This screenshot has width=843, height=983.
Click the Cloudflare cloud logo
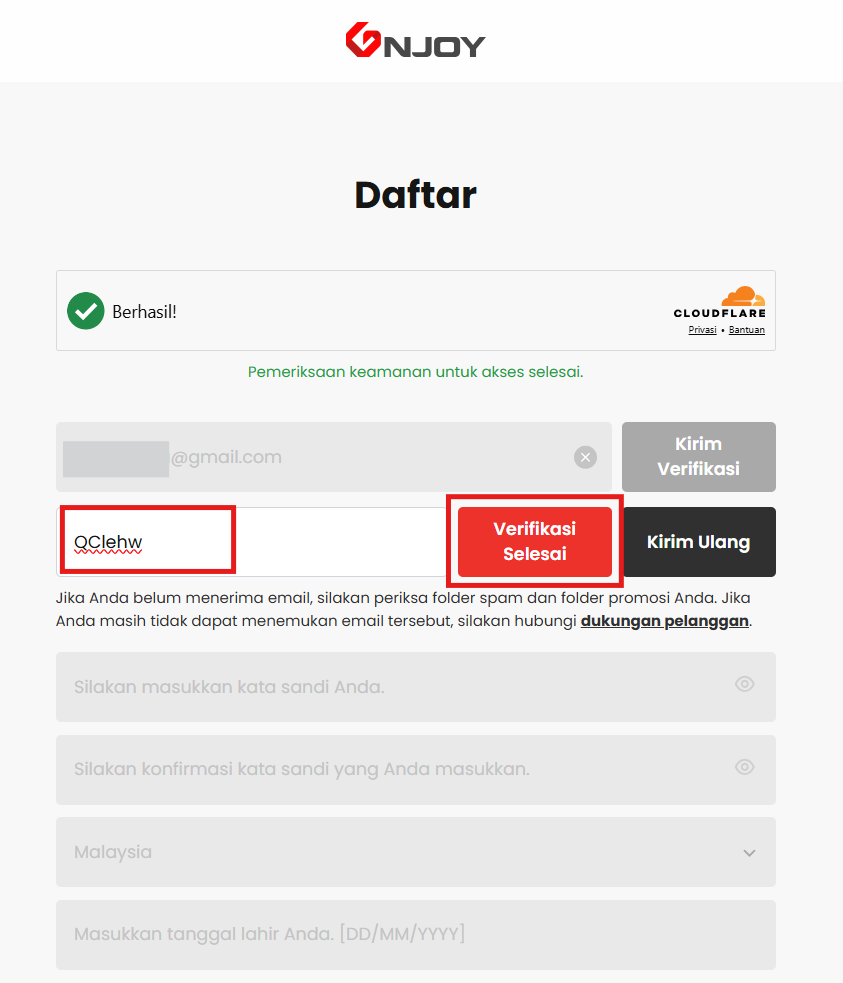pos(743,296)
